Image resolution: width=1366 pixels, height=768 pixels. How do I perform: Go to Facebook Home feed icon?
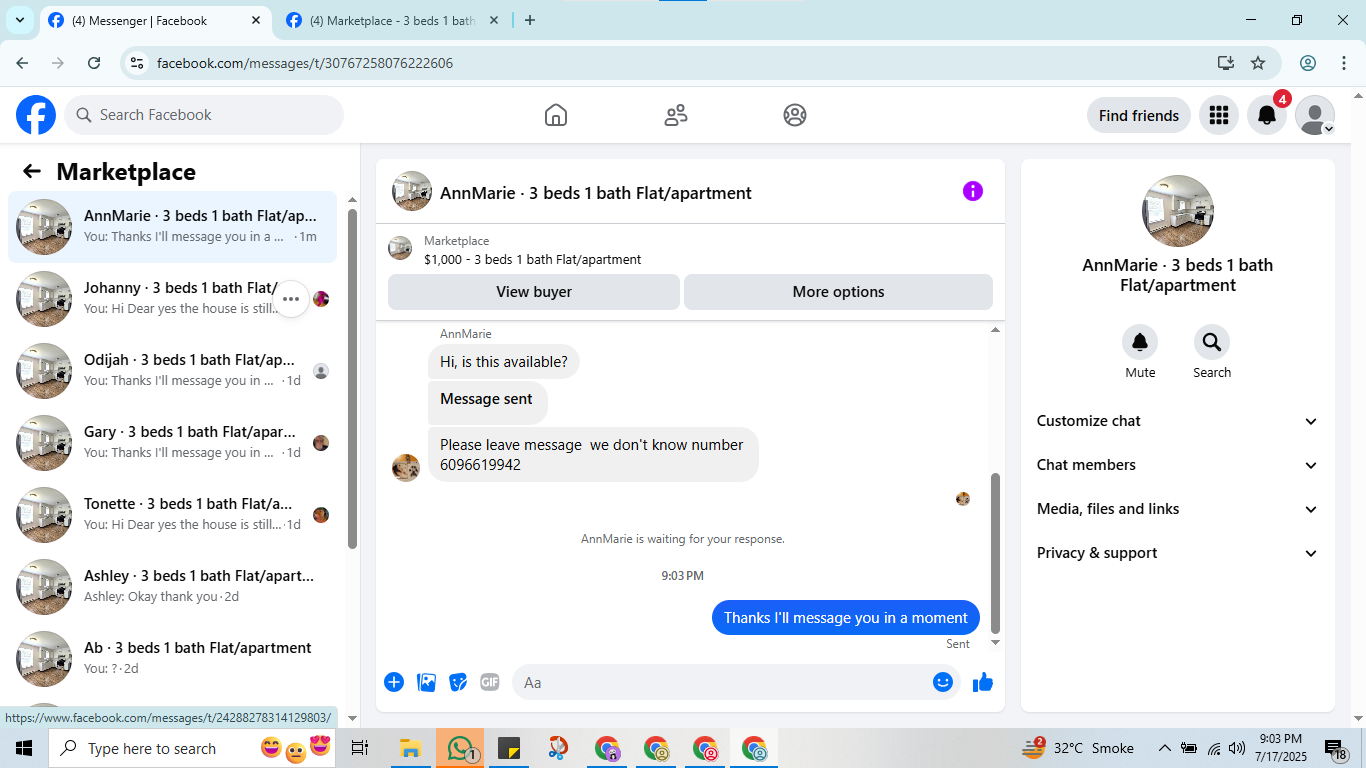(556, 115)
